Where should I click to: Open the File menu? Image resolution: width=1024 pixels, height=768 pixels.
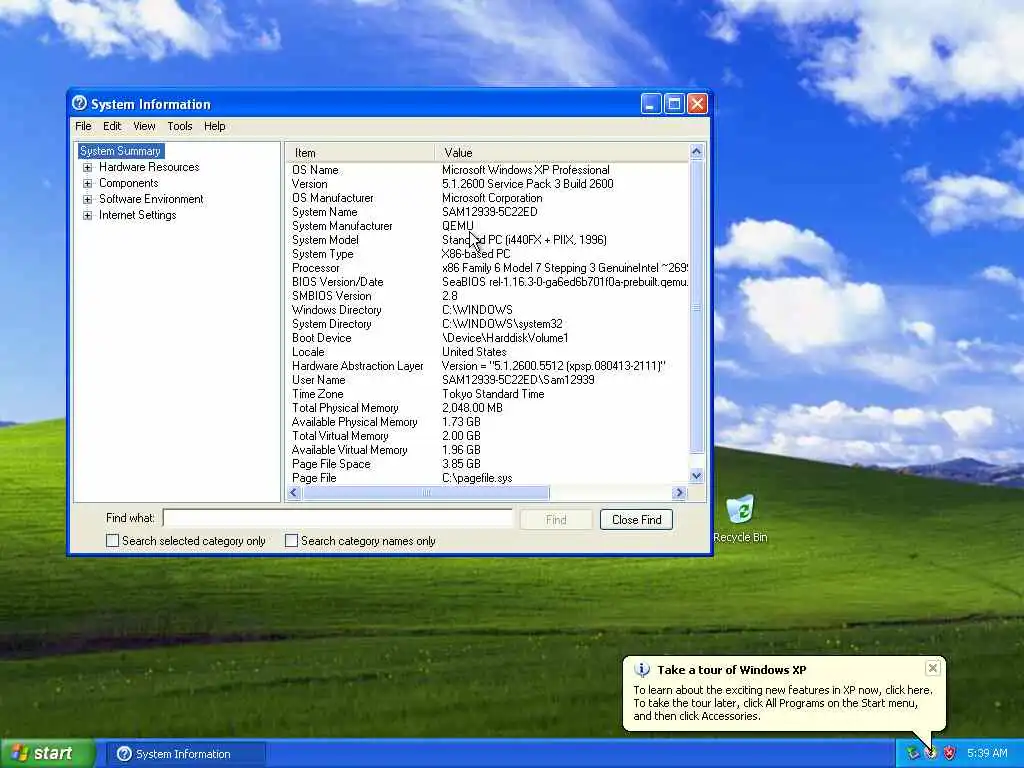(x=83, y=126)
